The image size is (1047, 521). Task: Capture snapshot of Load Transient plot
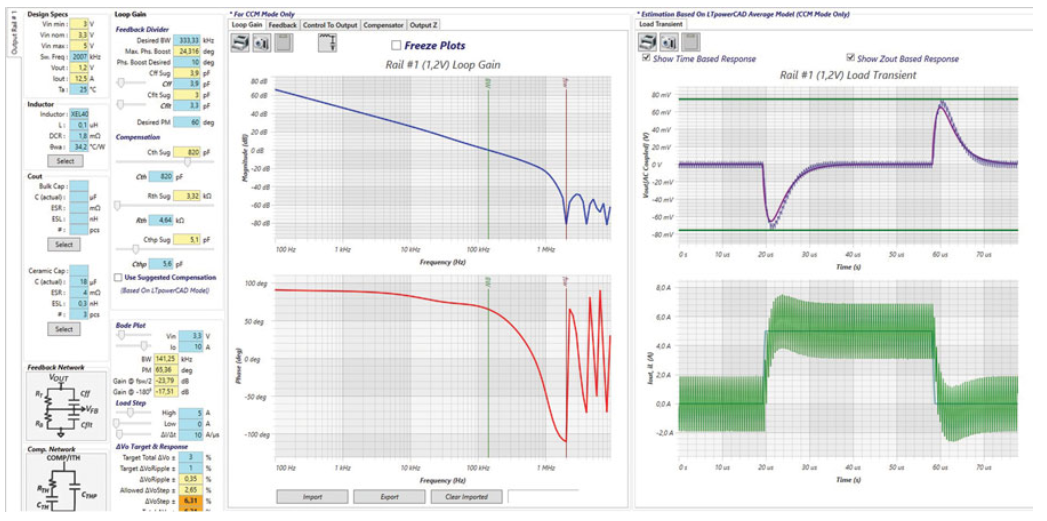tap(669, 41)
